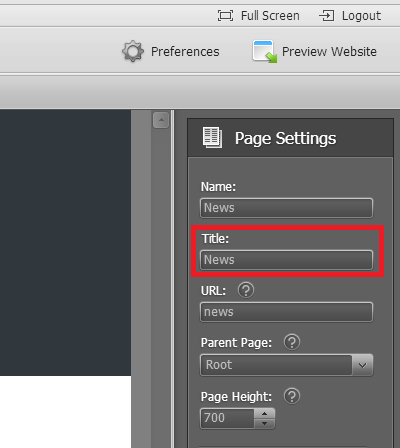This screenshot has width=400, height=448.
Task: Click the Preferences label
Action: tap(185, 52)
